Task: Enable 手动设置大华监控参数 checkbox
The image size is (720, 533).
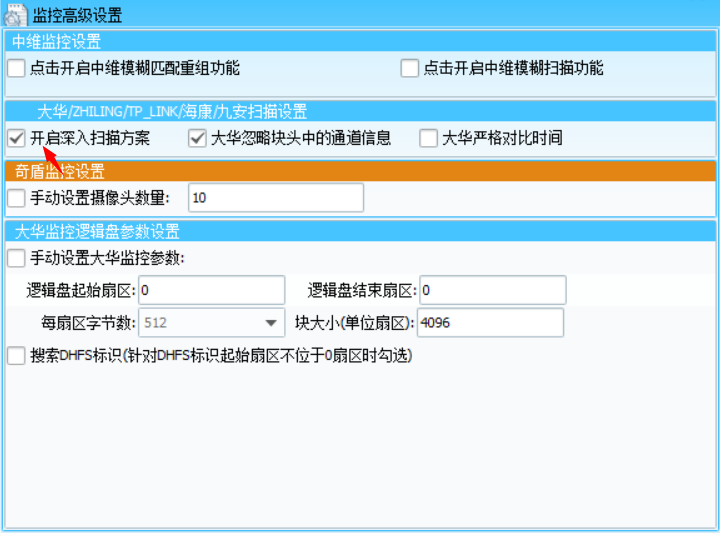Action: pos(16,258)
